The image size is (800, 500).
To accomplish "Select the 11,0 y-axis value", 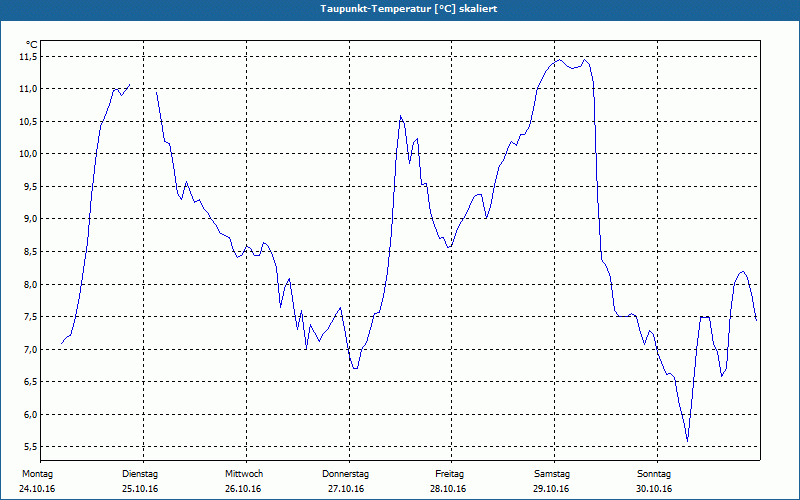I will [x=28, y=89].
